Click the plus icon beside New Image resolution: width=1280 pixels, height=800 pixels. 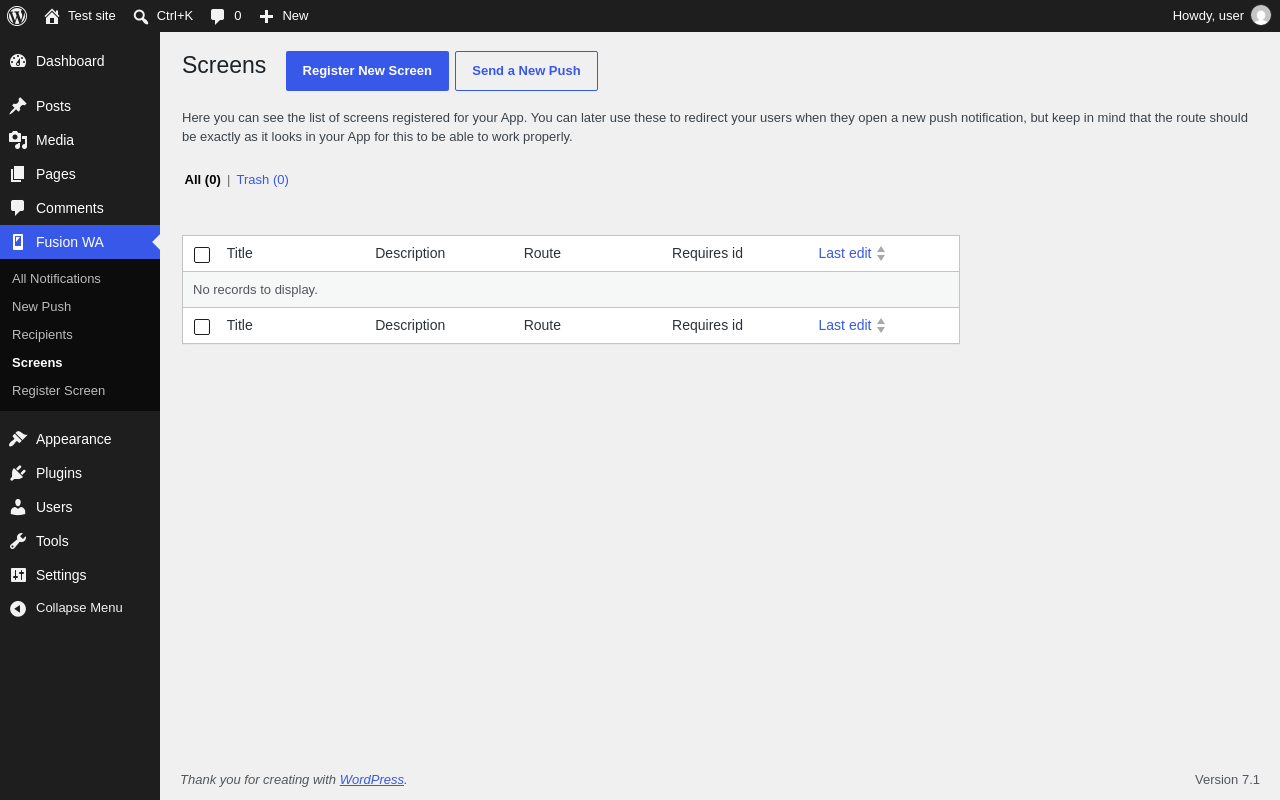coord(266,16)
